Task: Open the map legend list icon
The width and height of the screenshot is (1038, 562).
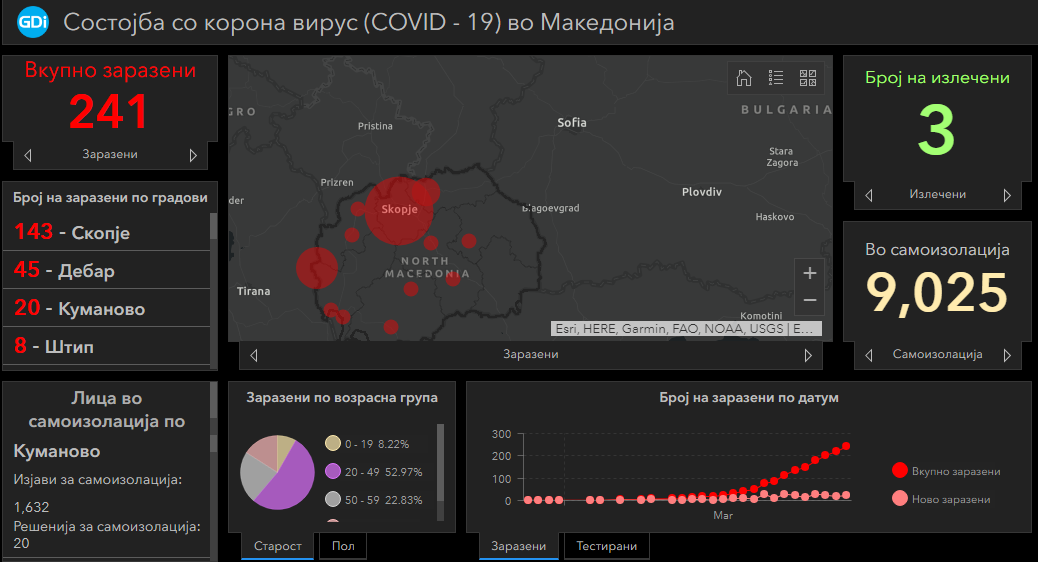Action: coord(776,78)
